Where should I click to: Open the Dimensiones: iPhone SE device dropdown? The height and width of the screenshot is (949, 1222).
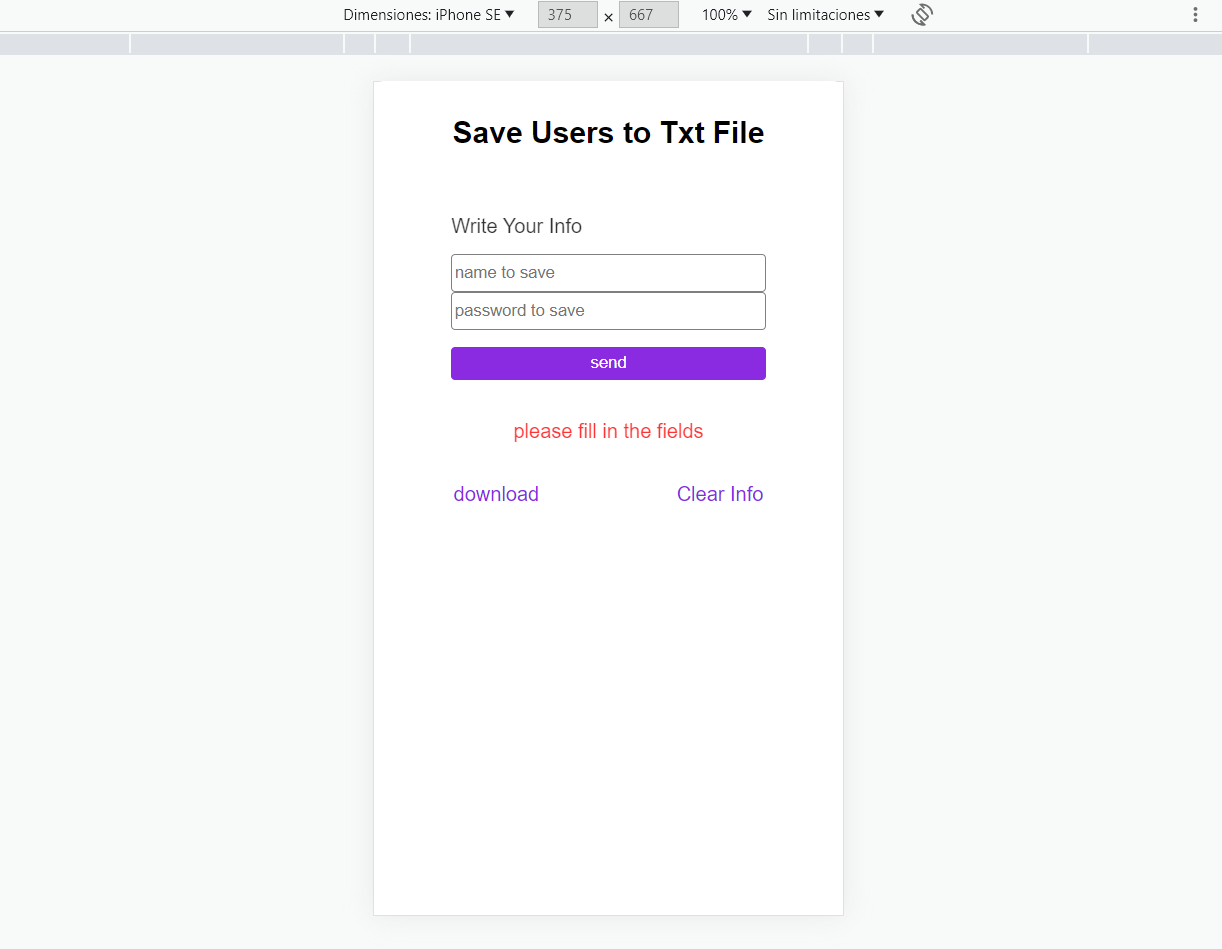tap(429, 14)
